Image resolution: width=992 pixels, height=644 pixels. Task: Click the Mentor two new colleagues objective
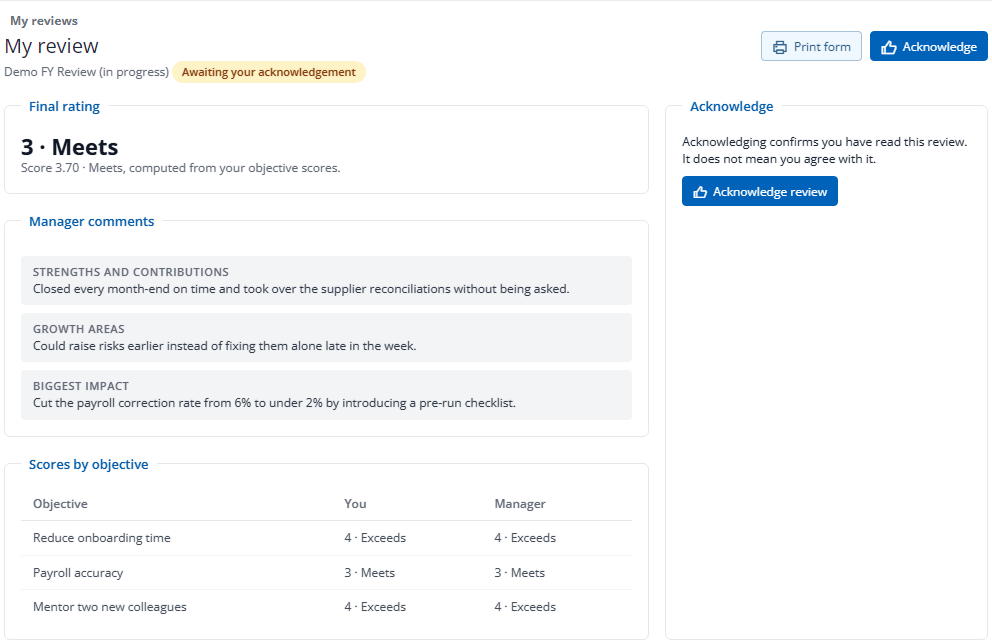point(110,607)
